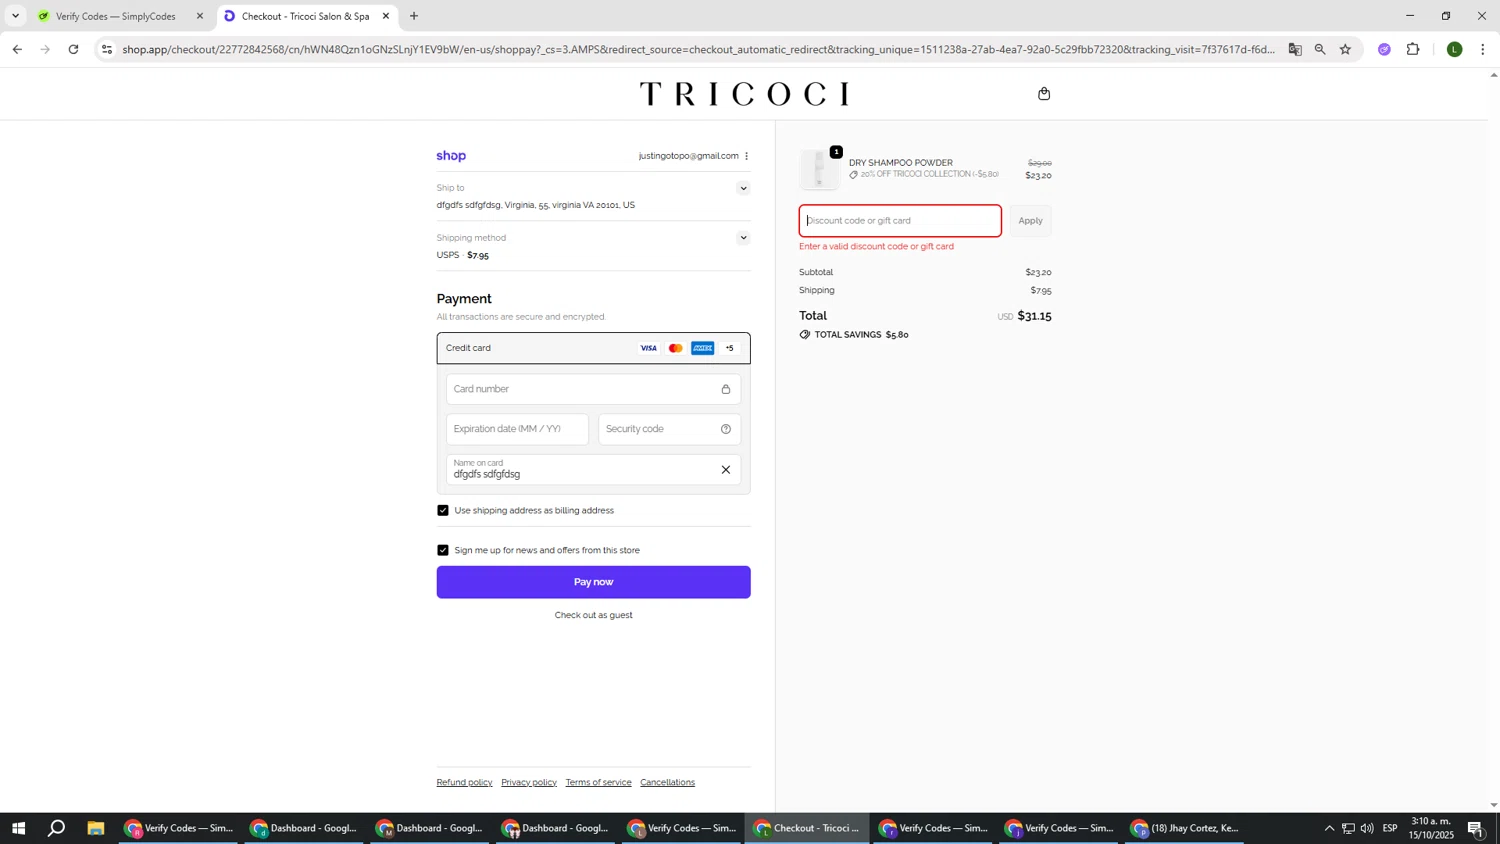The image size is (1500, 844).
Task: Open the Refund policy link
Action: tap(464, 782)
